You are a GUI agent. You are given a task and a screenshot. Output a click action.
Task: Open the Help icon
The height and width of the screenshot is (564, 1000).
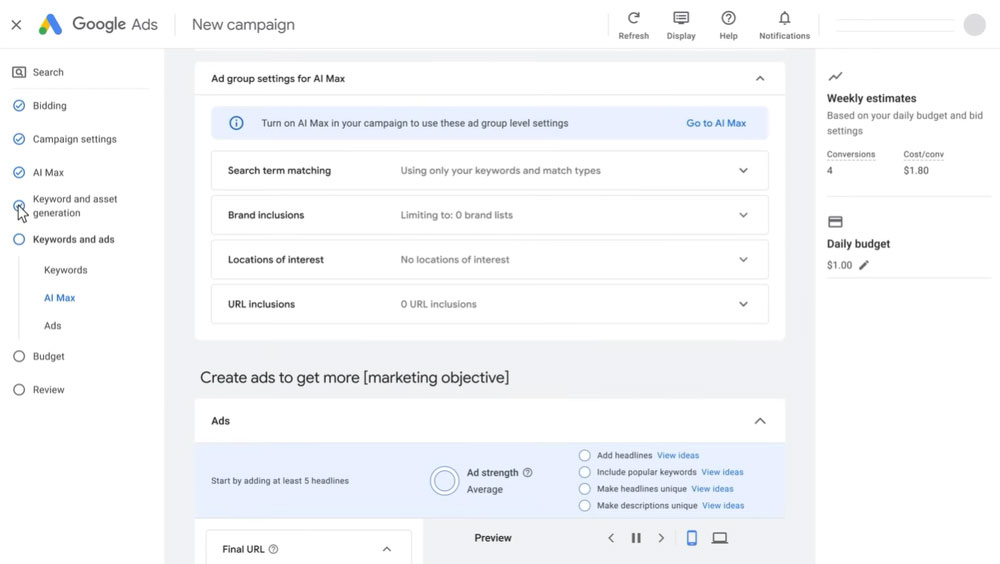click(x=728, y=18)
